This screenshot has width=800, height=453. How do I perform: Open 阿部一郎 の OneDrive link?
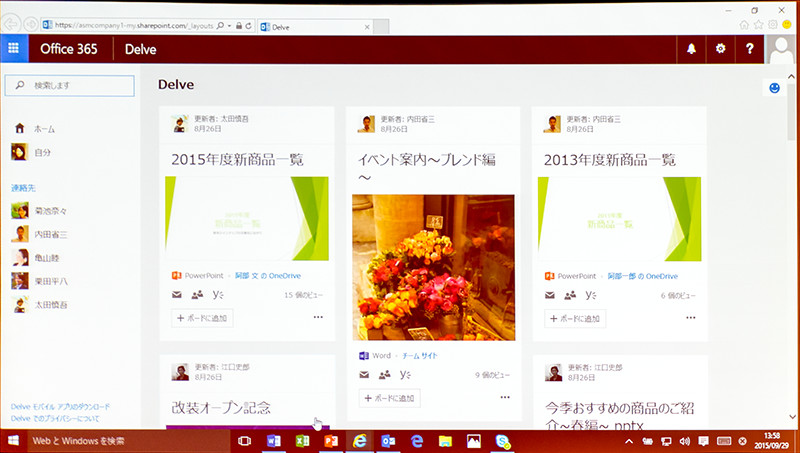643,276
